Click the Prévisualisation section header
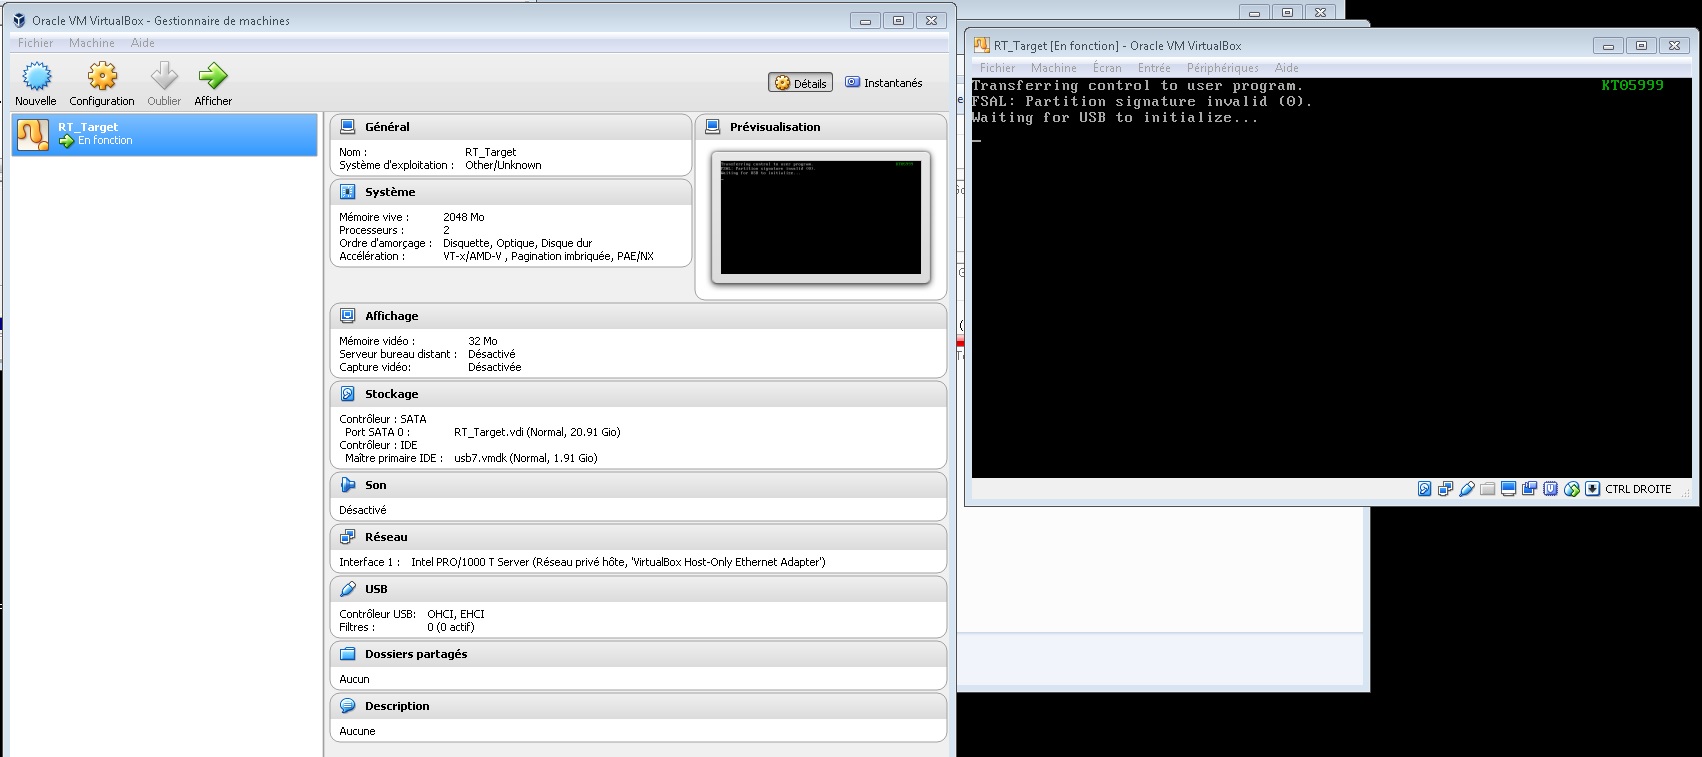 tap(821, 127)
